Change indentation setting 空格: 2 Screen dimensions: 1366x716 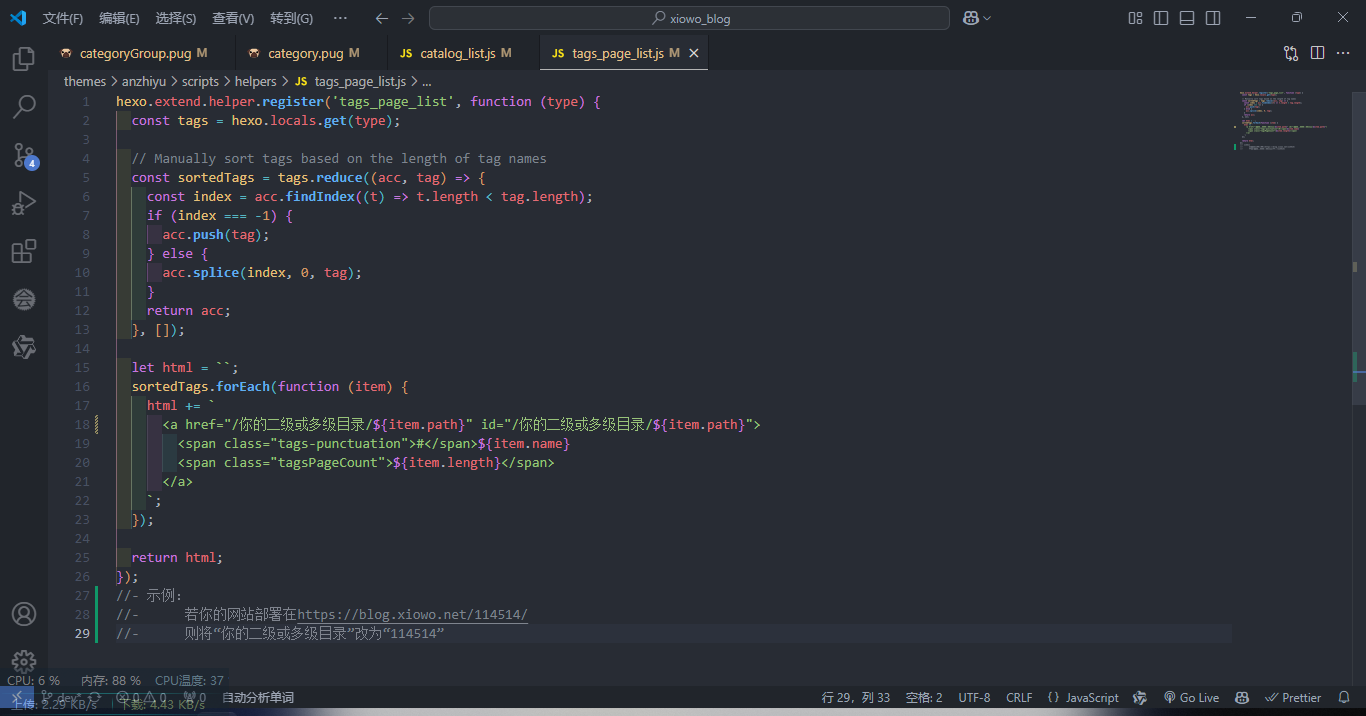[924, 698]
